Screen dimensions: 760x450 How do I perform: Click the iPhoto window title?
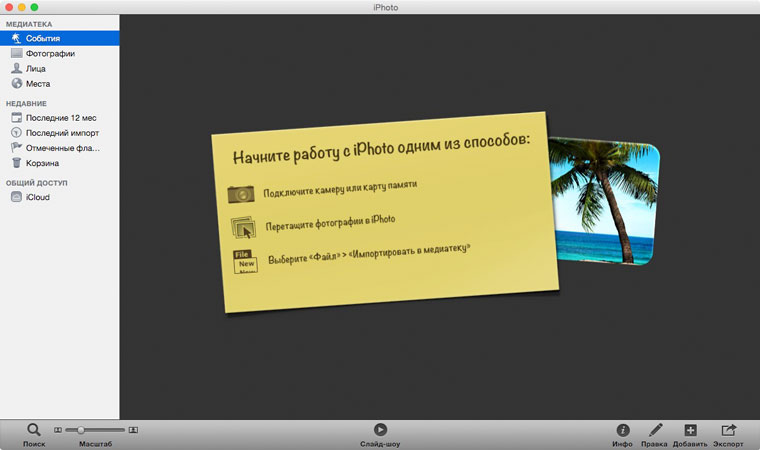pos(386,7)
